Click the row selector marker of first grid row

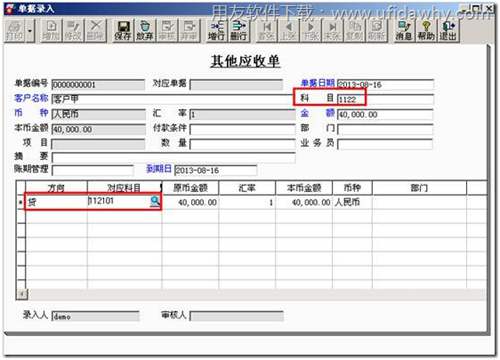(x=21, y=202)
